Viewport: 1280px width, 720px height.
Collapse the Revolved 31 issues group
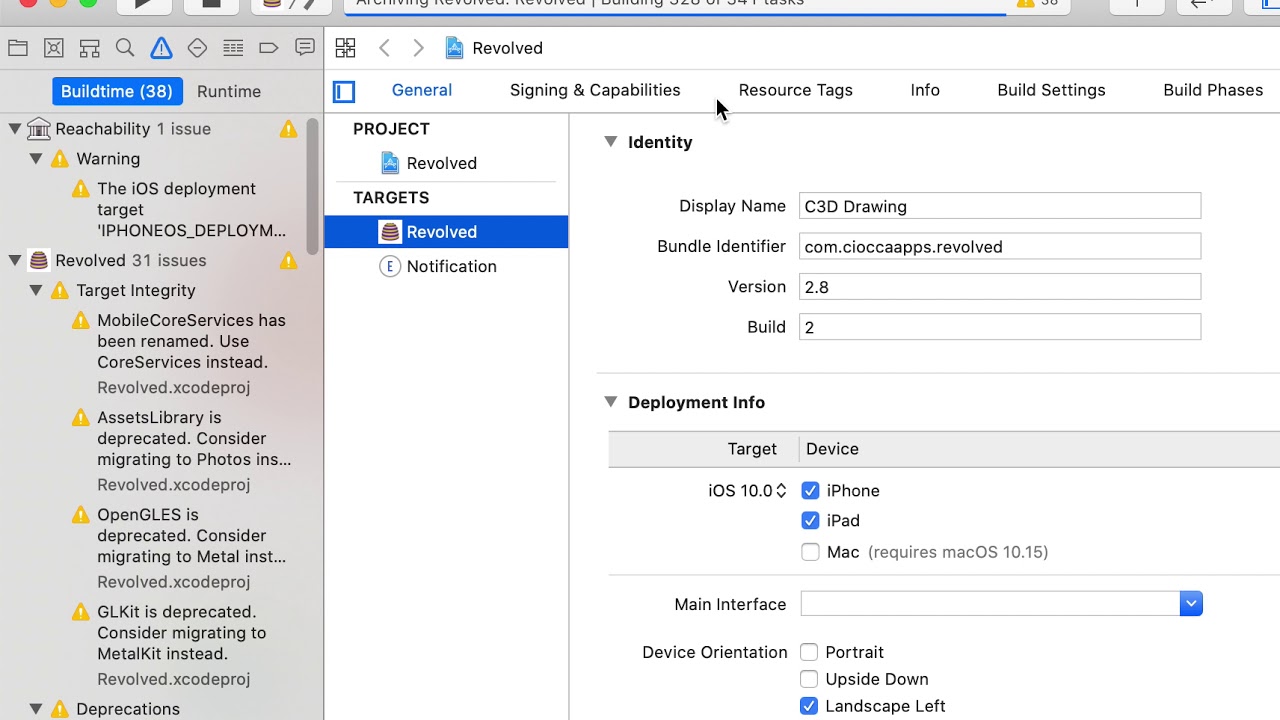pos(15,261)
